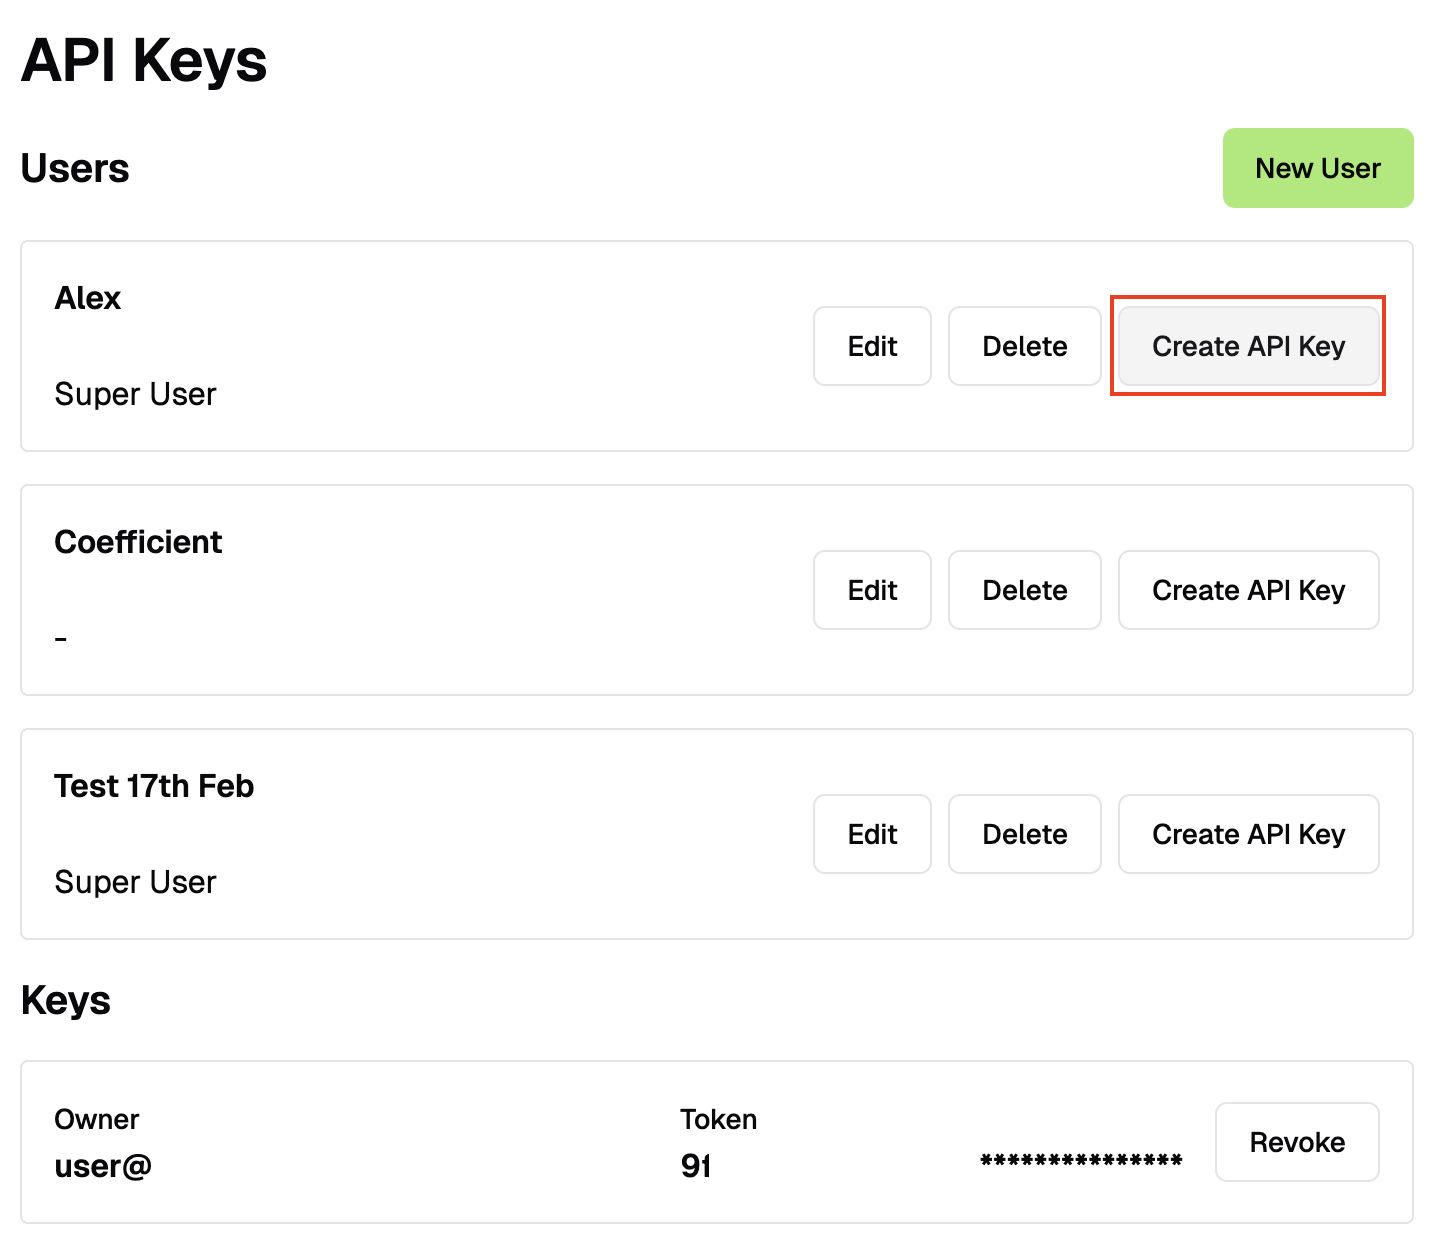Create API Key for Alex

pos(1248,346)
